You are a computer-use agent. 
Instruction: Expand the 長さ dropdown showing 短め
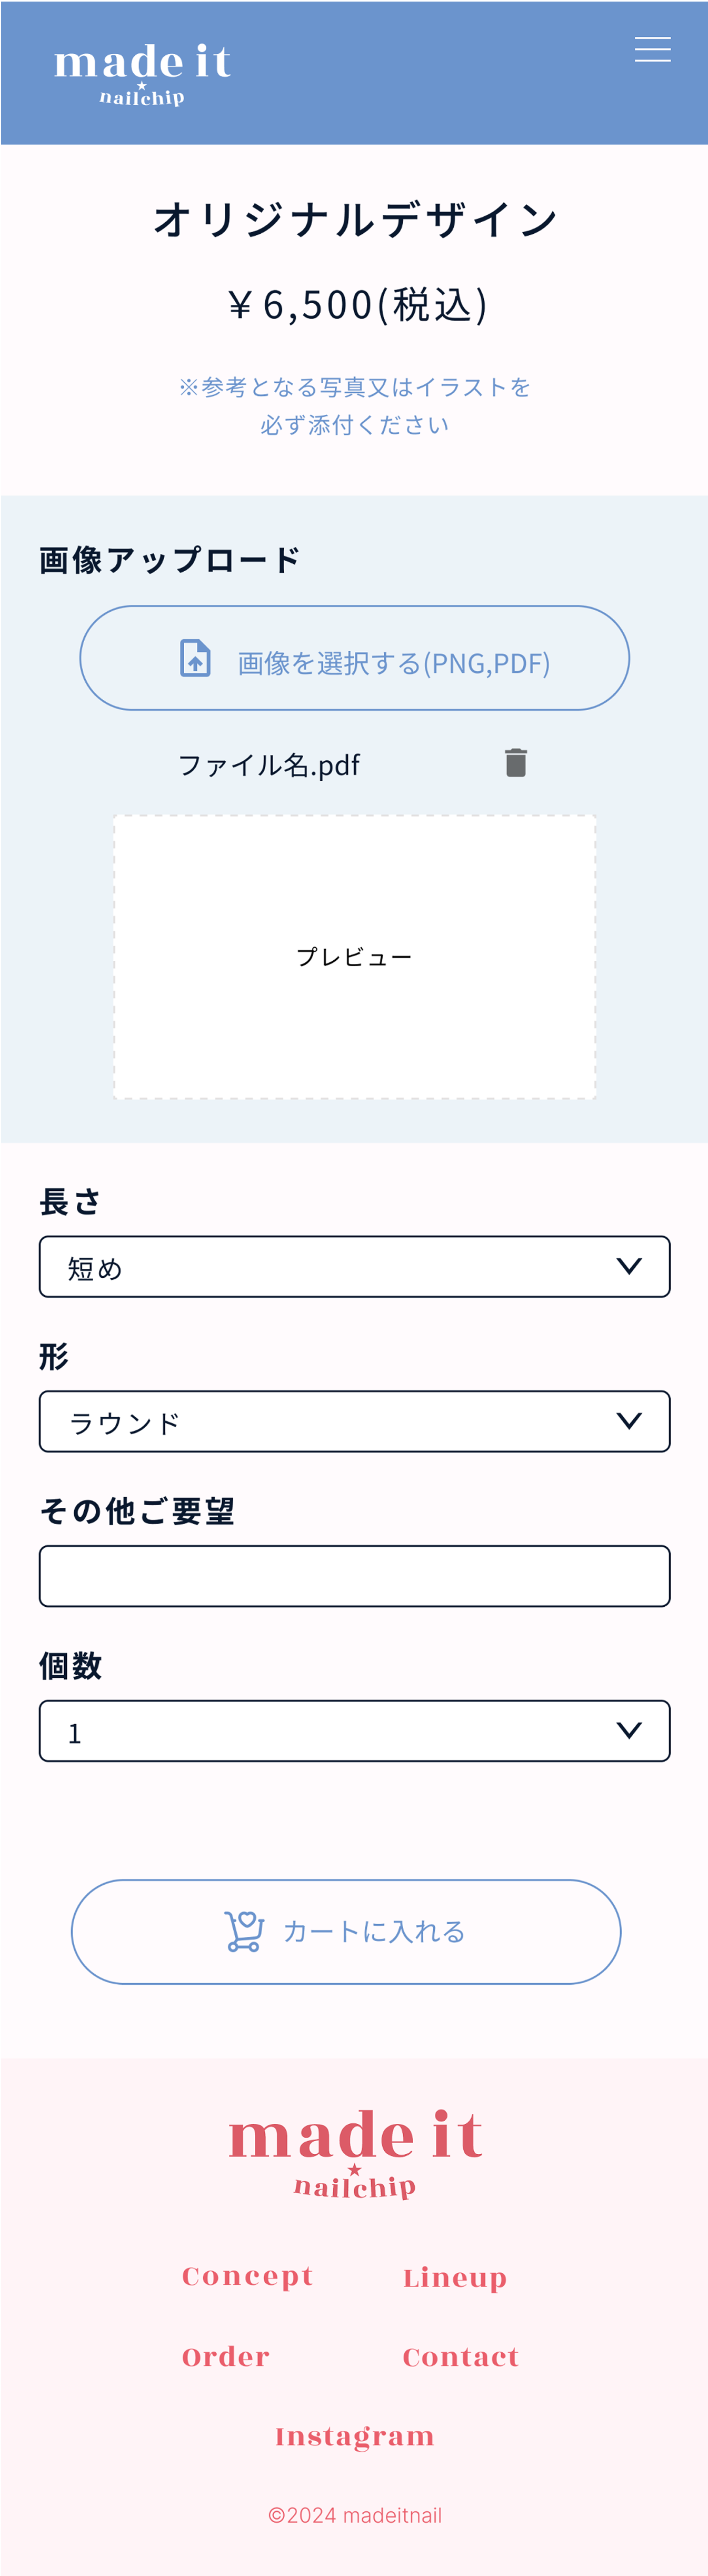click(354, 1266)
